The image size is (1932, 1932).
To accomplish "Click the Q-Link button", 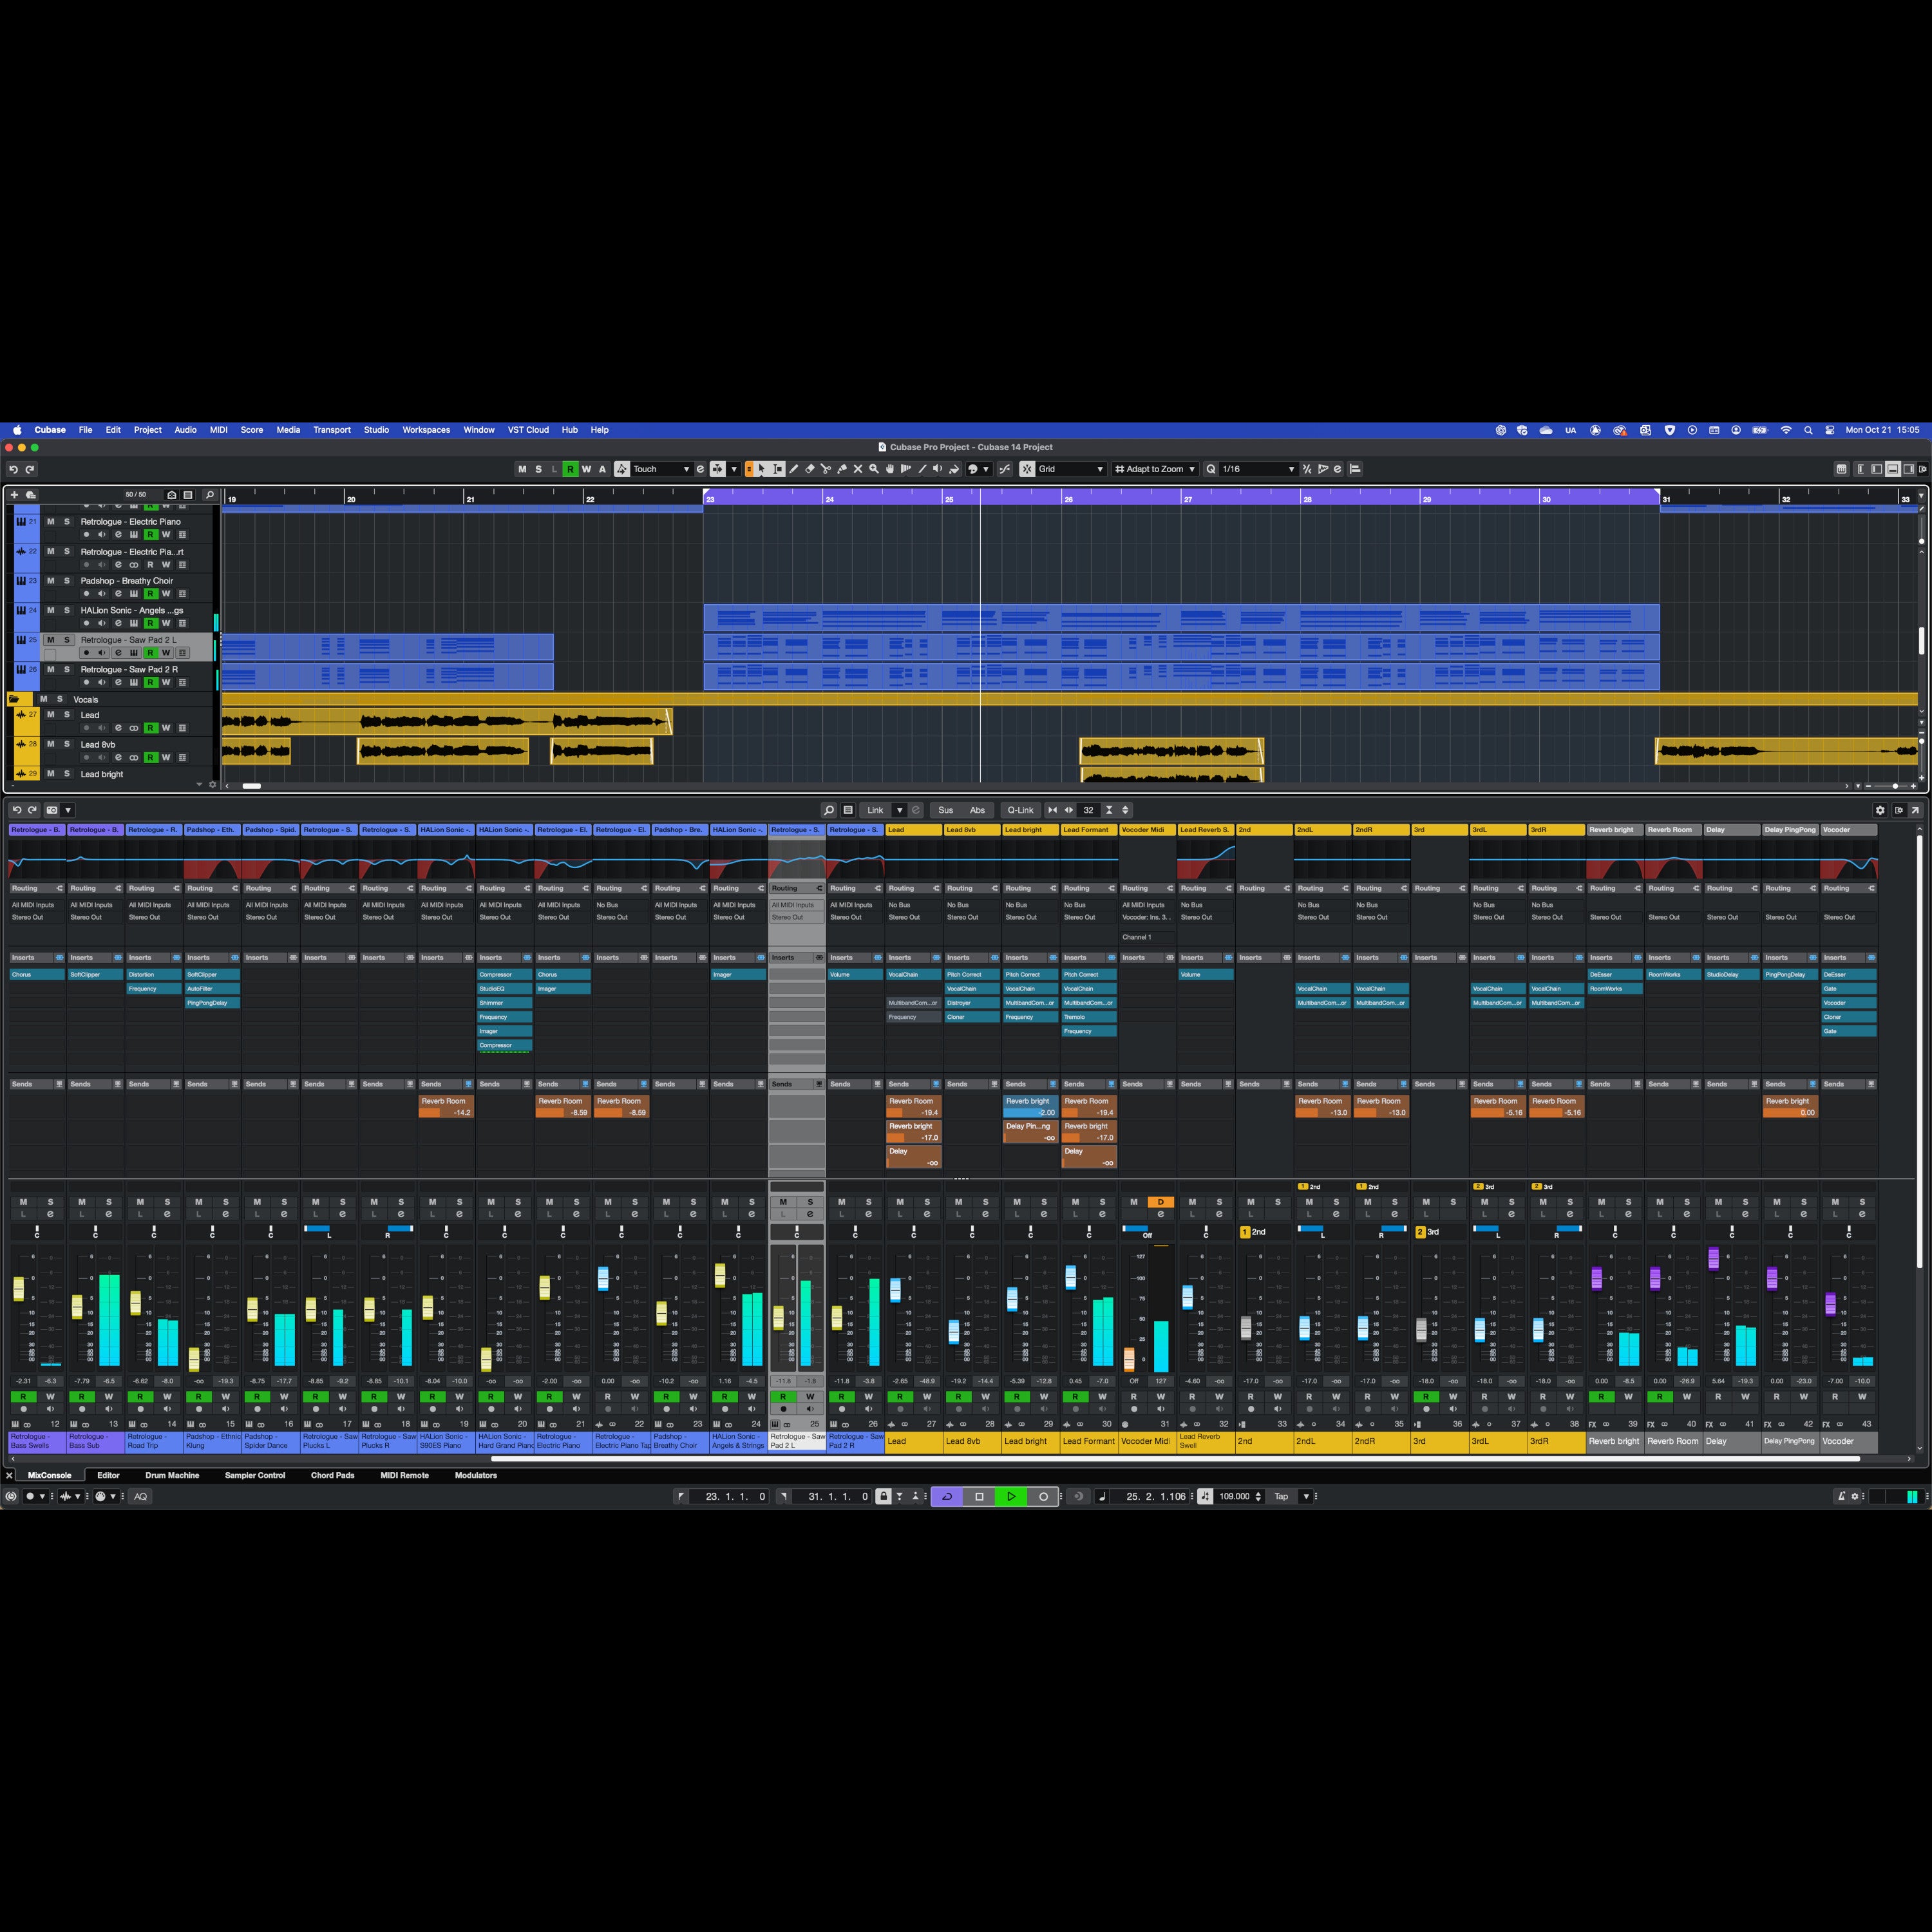I will [1020, 810].
